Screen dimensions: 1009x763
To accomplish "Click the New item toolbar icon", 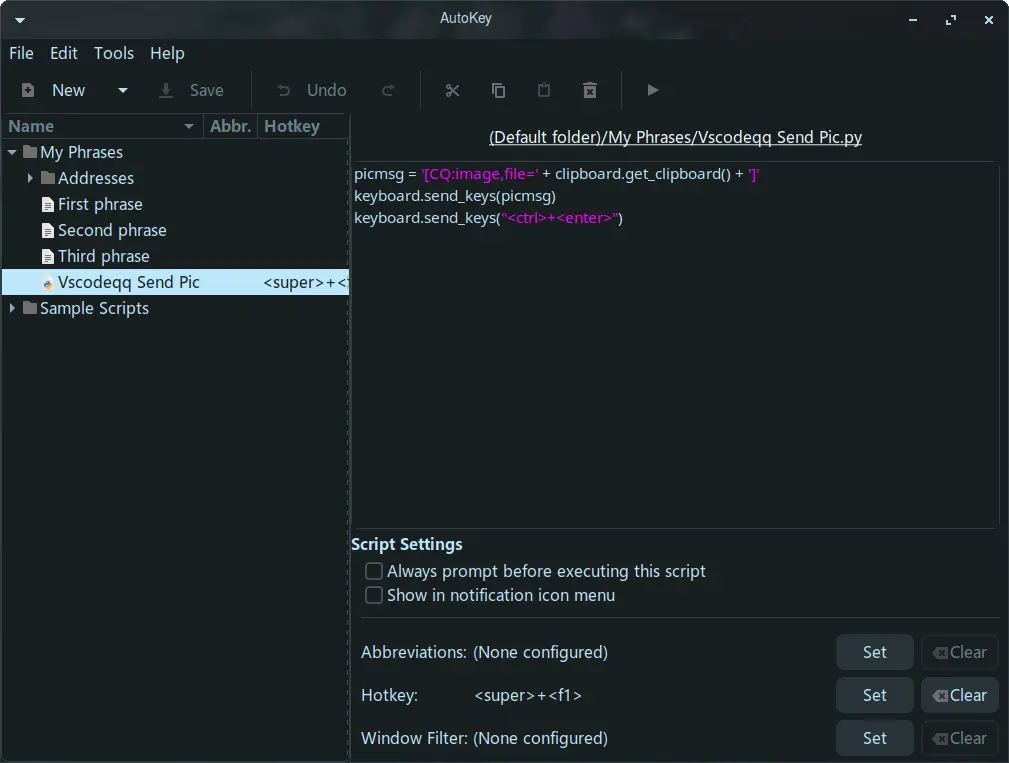I will 29,90.
